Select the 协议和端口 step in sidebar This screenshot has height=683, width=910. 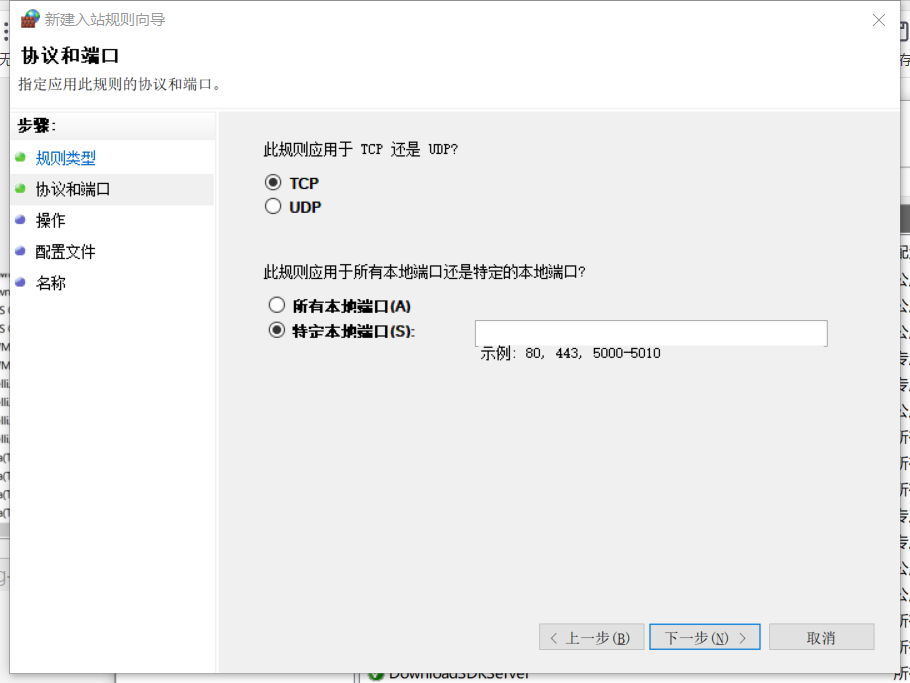(x=73, y=189)
